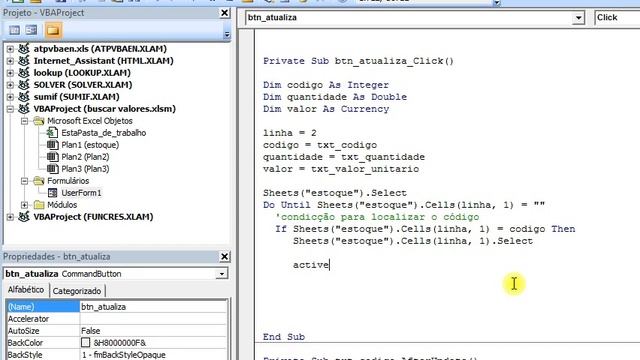The width and height of the screenshot is (640, 360).
Task: Toggle Folders icon in Project panel
Action: pyautogui.click(x=53, y=30)
